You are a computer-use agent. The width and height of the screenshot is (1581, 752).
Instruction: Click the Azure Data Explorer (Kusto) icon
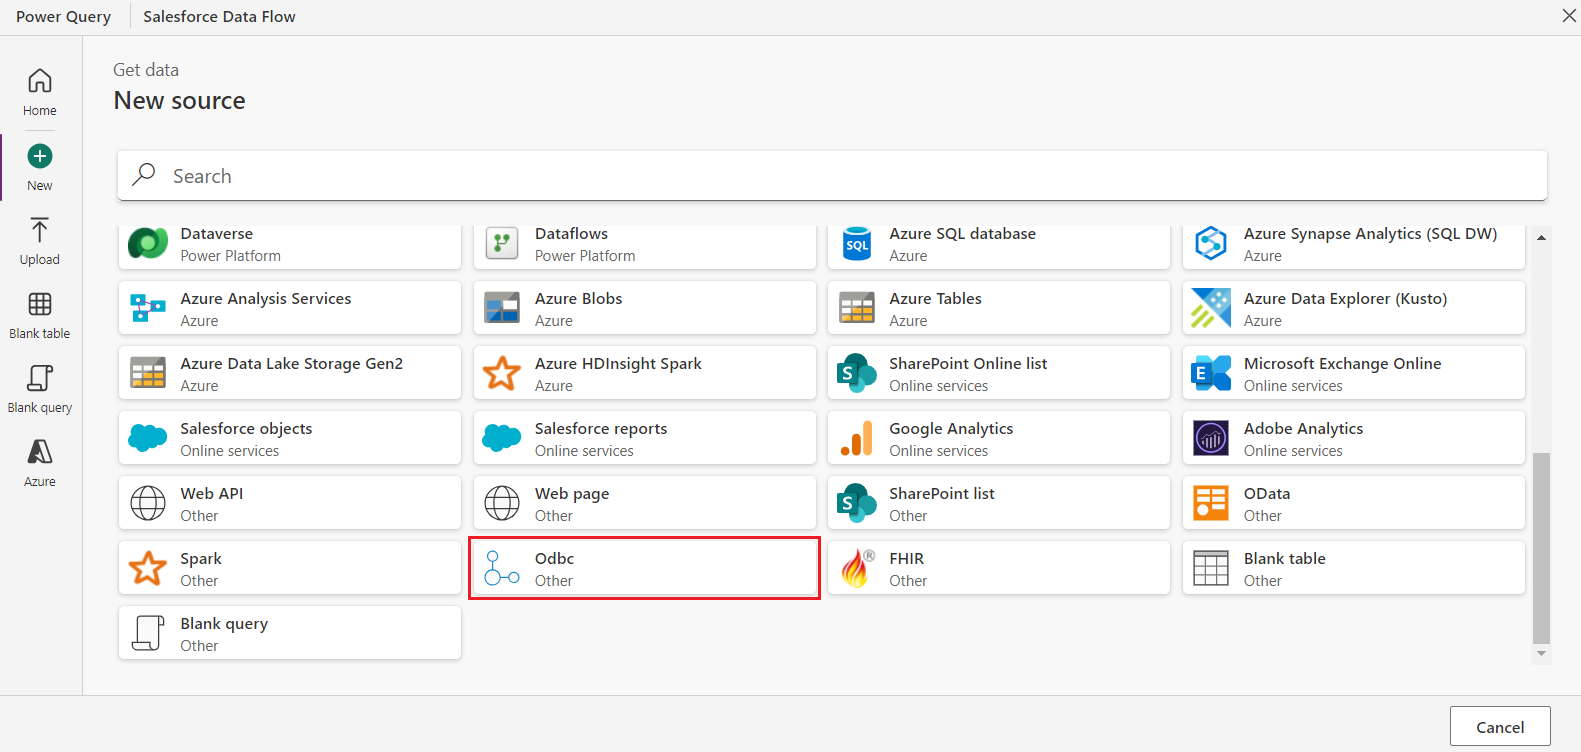pos(1210,308)
